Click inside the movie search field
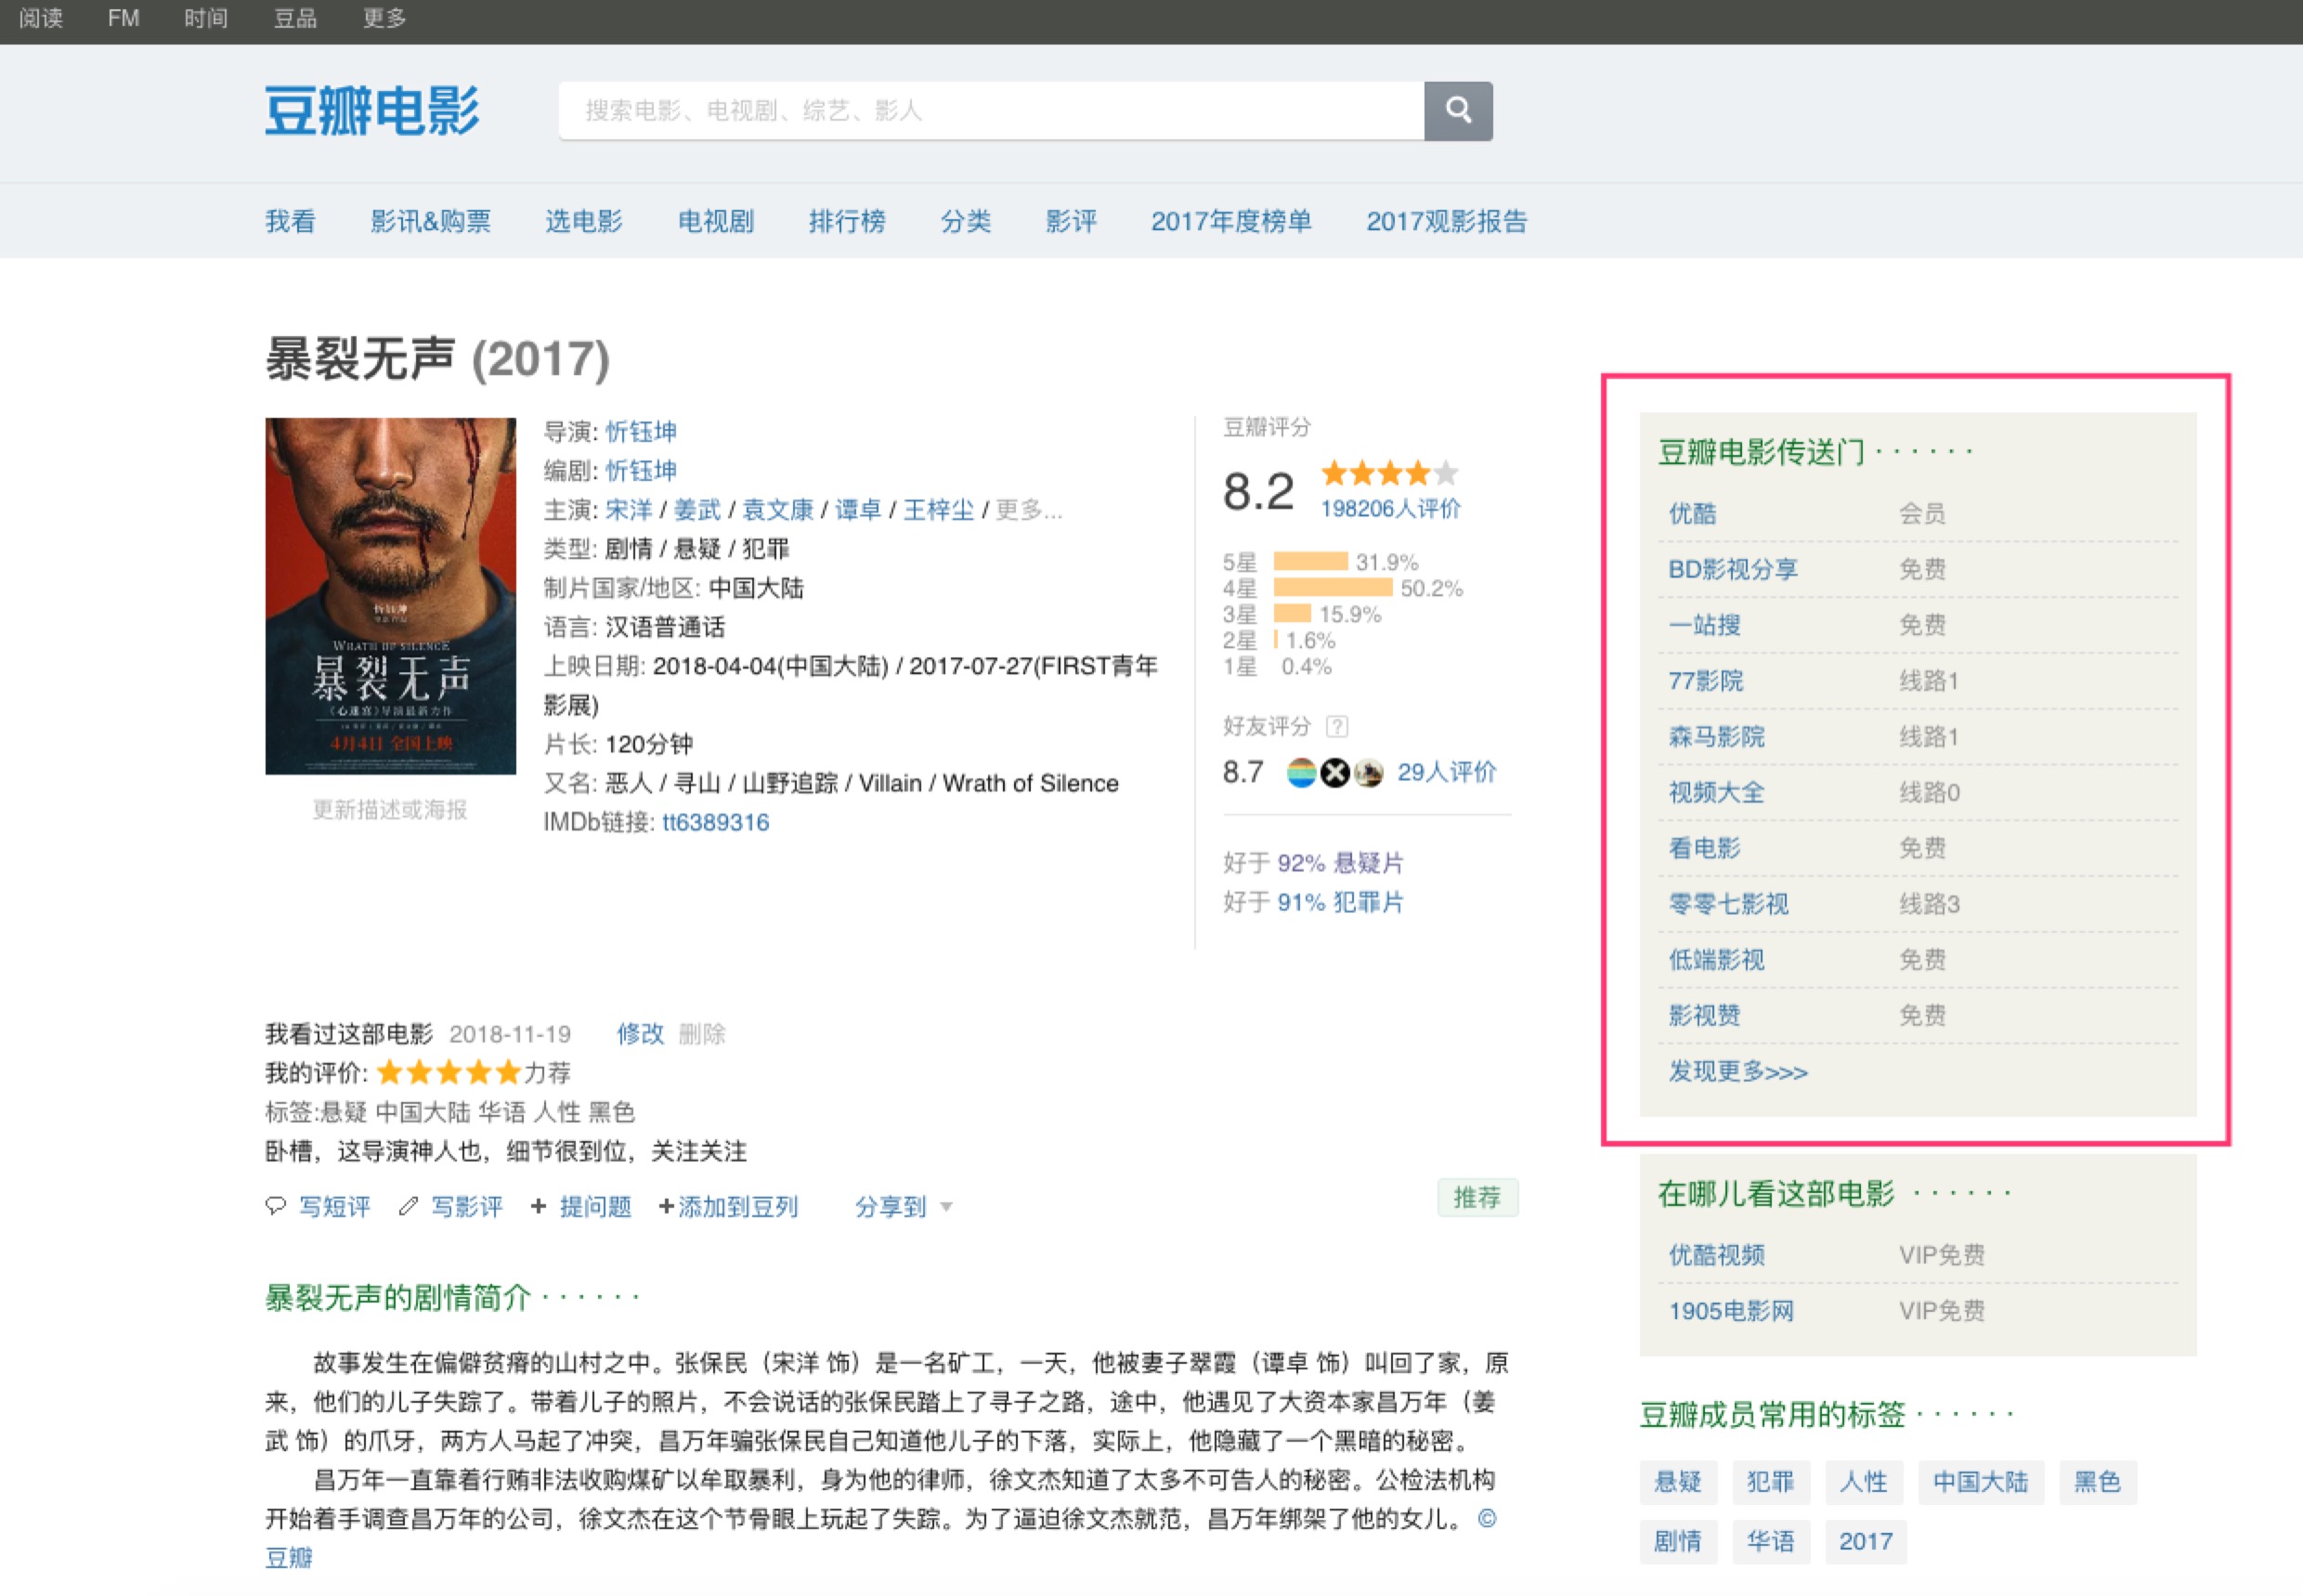This screenshot has height=1596, width=2303. coord(990,111)
